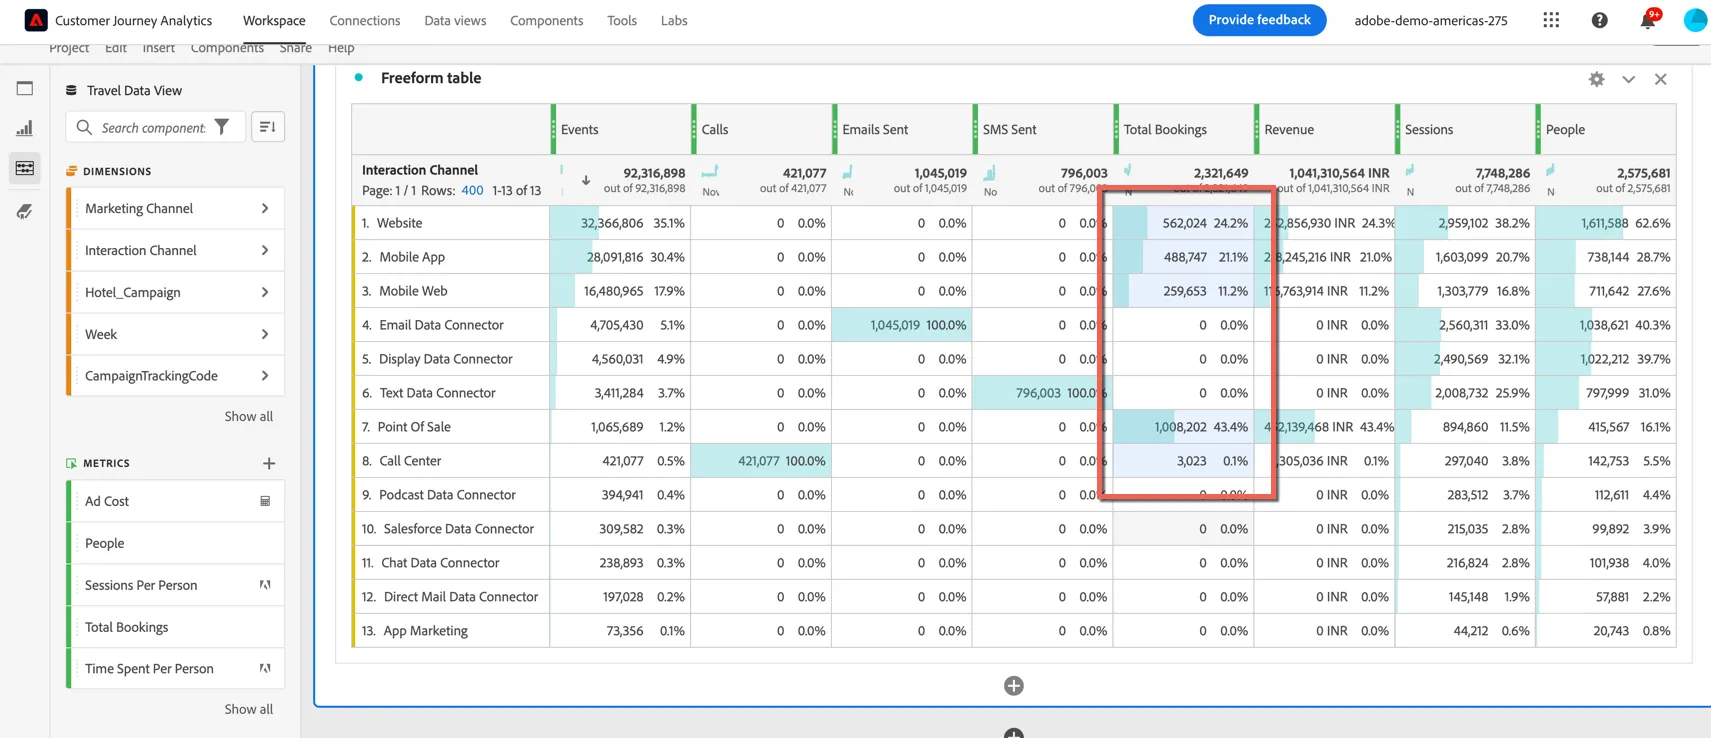This screenshot has width=1711, height=738.
Task: Click the Adobe icon beside Sessions Per Person
Action: click(265, 585)
